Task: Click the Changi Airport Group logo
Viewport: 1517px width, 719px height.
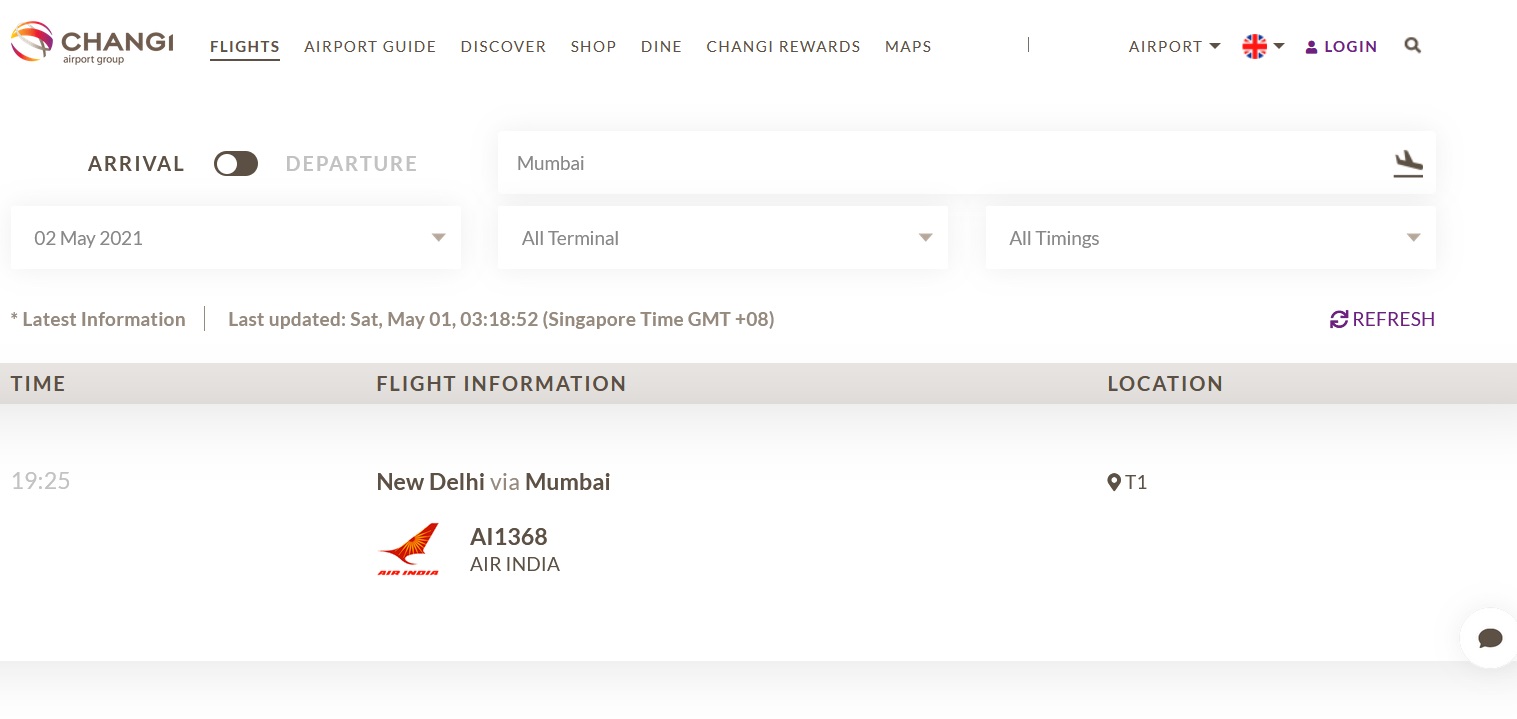Action: coord(92,44)
